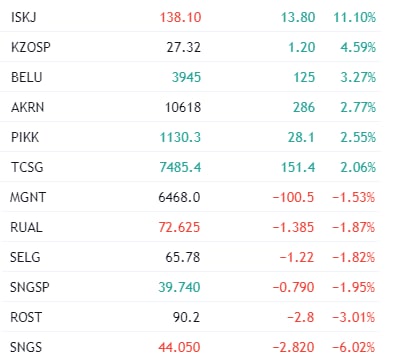
Task: Click the RUAL symbol name
Action: 26,227
